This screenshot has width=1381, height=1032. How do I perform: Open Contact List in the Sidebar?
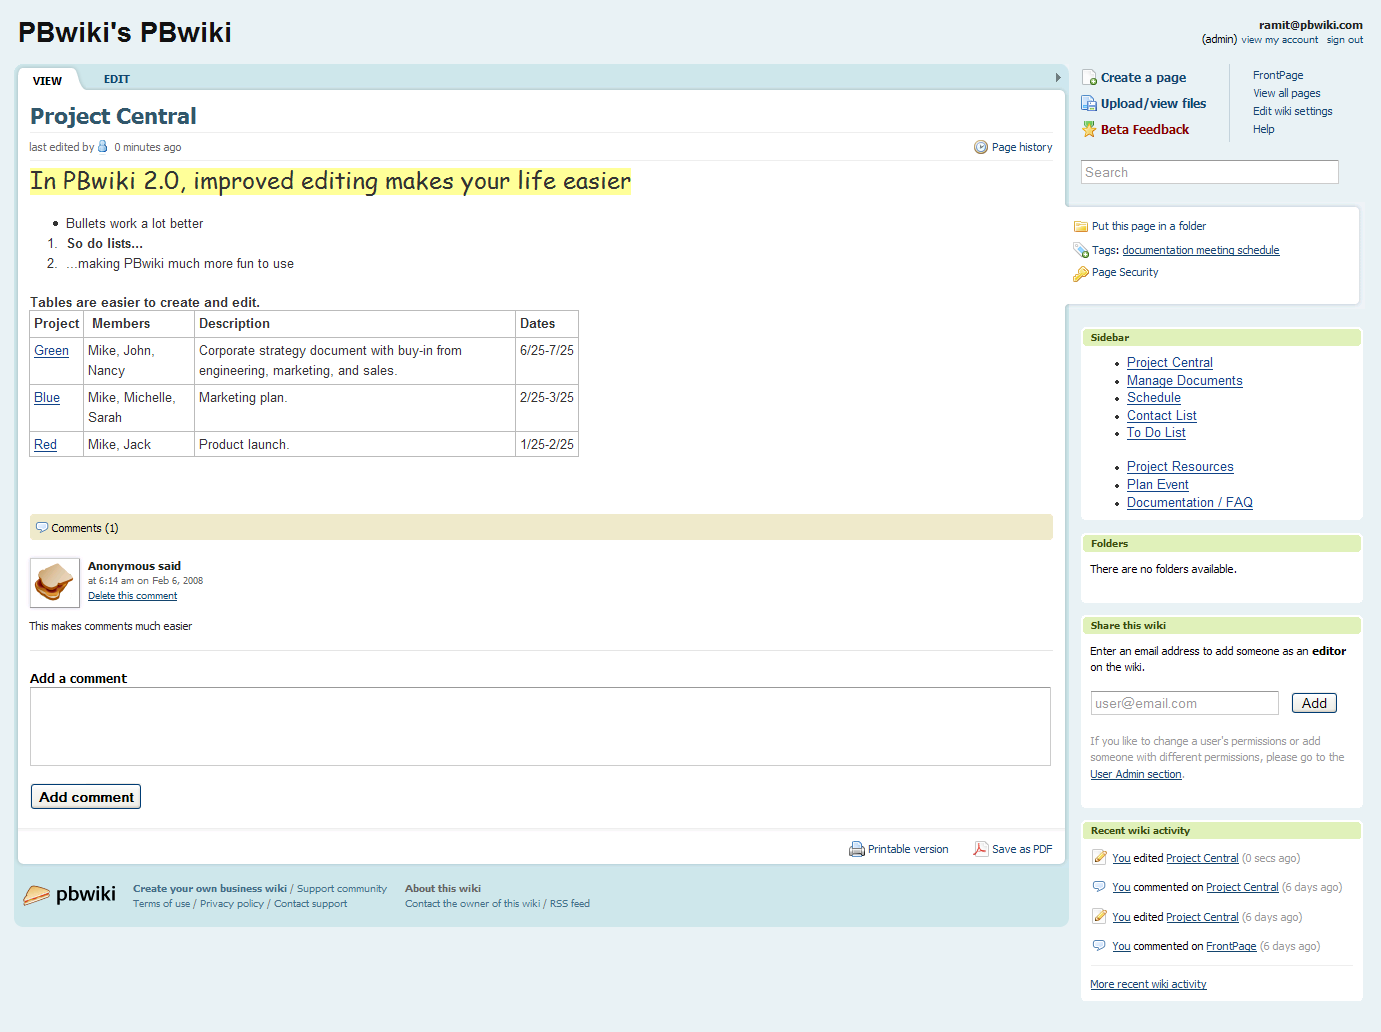pyautogui.click(x=1162, y=416)
